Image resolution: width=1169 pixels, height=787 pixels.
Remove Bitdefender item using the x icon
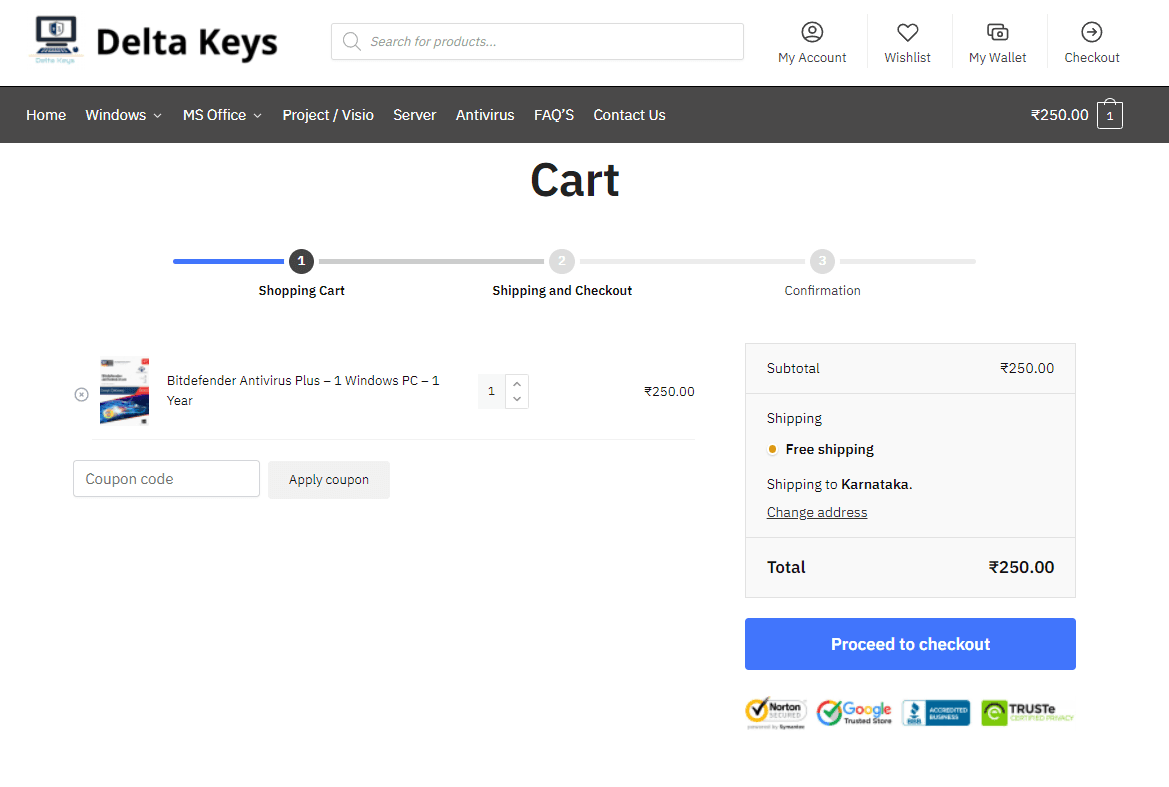point(81,394)
